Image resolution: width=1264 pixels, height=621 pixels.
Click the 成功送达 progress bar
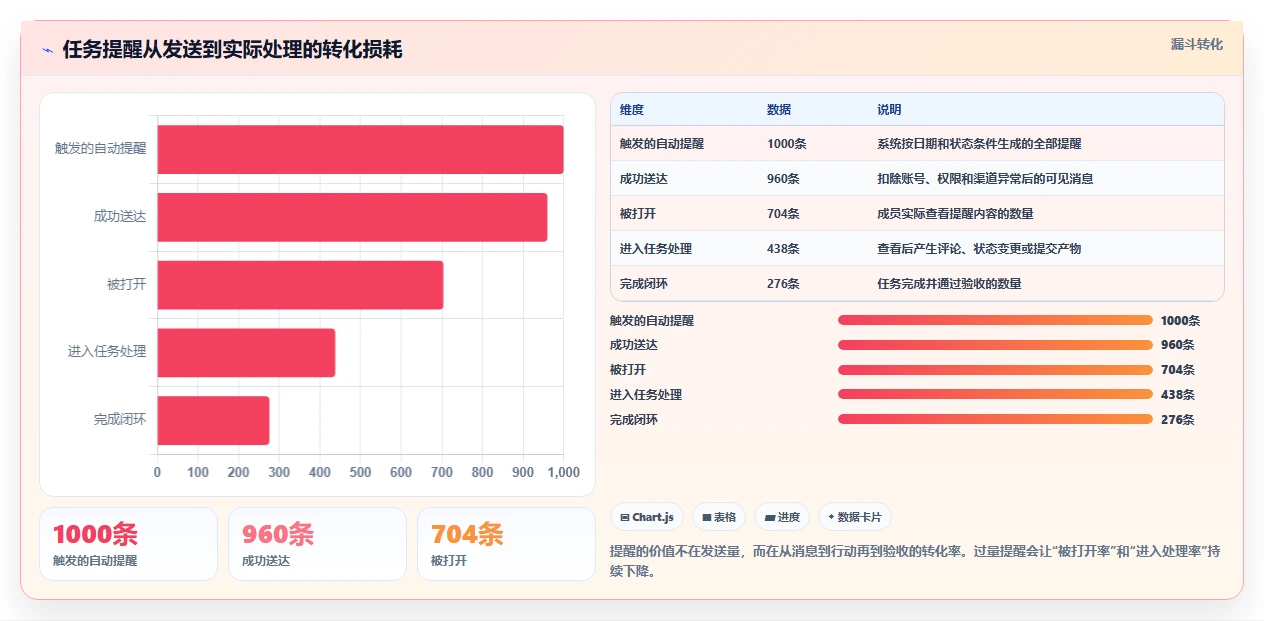[995, 345]
